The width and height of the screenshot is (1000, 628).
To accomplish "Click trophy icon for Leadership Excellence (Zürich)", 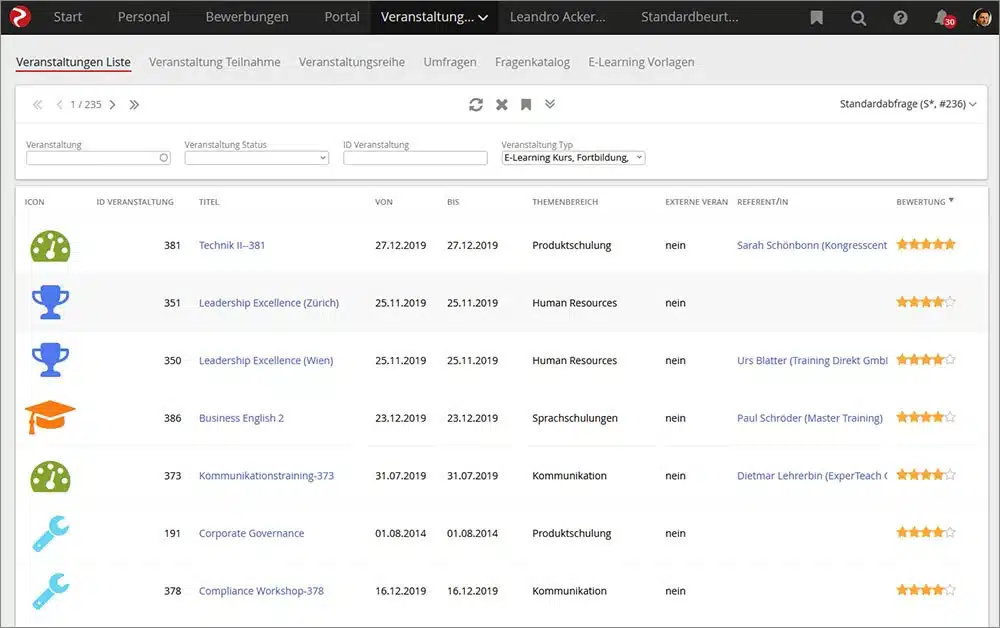I will [x=50, y=302].
